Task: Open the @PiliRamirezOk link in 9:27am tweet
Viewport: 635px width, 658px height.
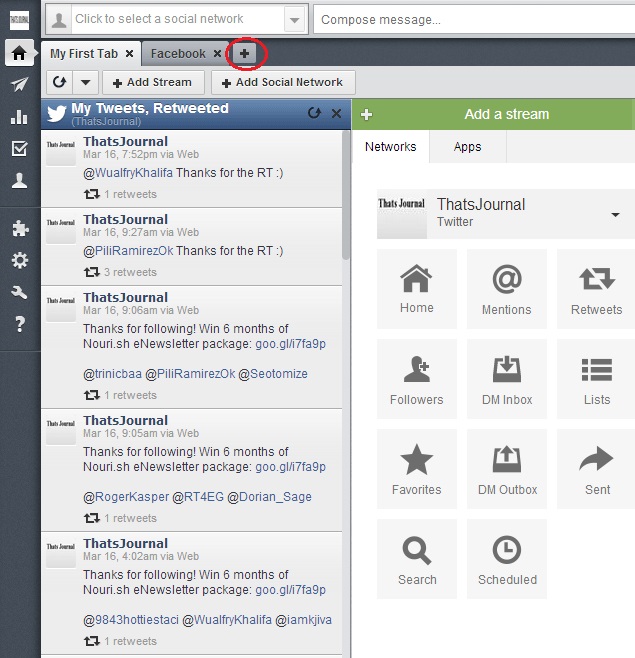Action: point(128,251)
